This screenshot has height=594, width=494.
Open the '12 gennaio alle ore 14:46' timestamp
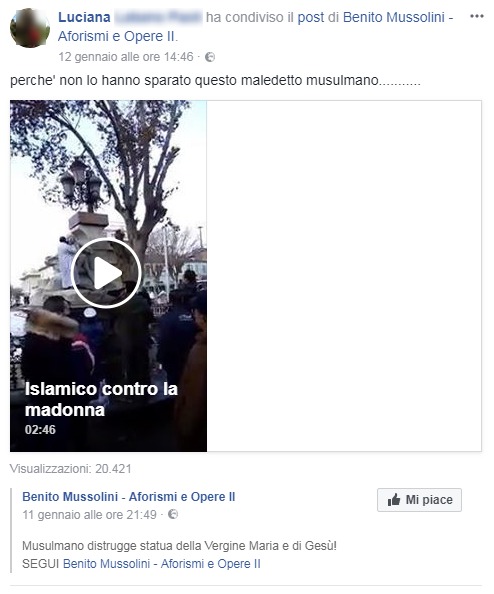coord(126,57)
